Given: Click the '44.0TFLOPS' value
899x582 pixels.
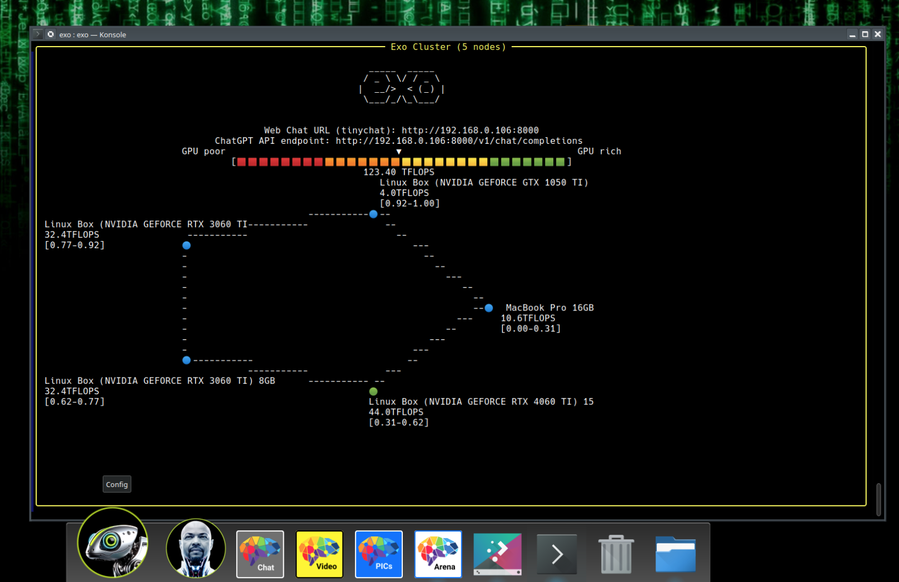Looking at the screenshot, I should coord(396,412).
